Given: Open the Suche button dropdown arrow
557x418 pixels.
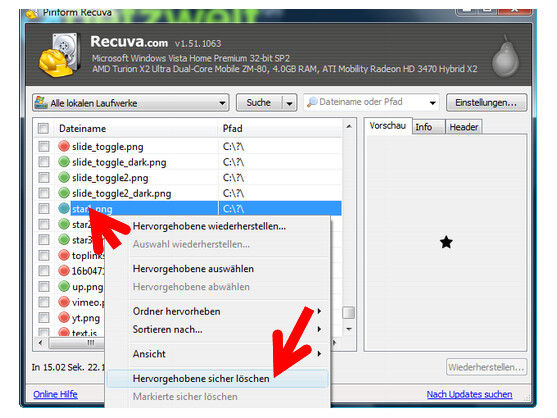Looking at the screenshot, I should coord(290,103).
